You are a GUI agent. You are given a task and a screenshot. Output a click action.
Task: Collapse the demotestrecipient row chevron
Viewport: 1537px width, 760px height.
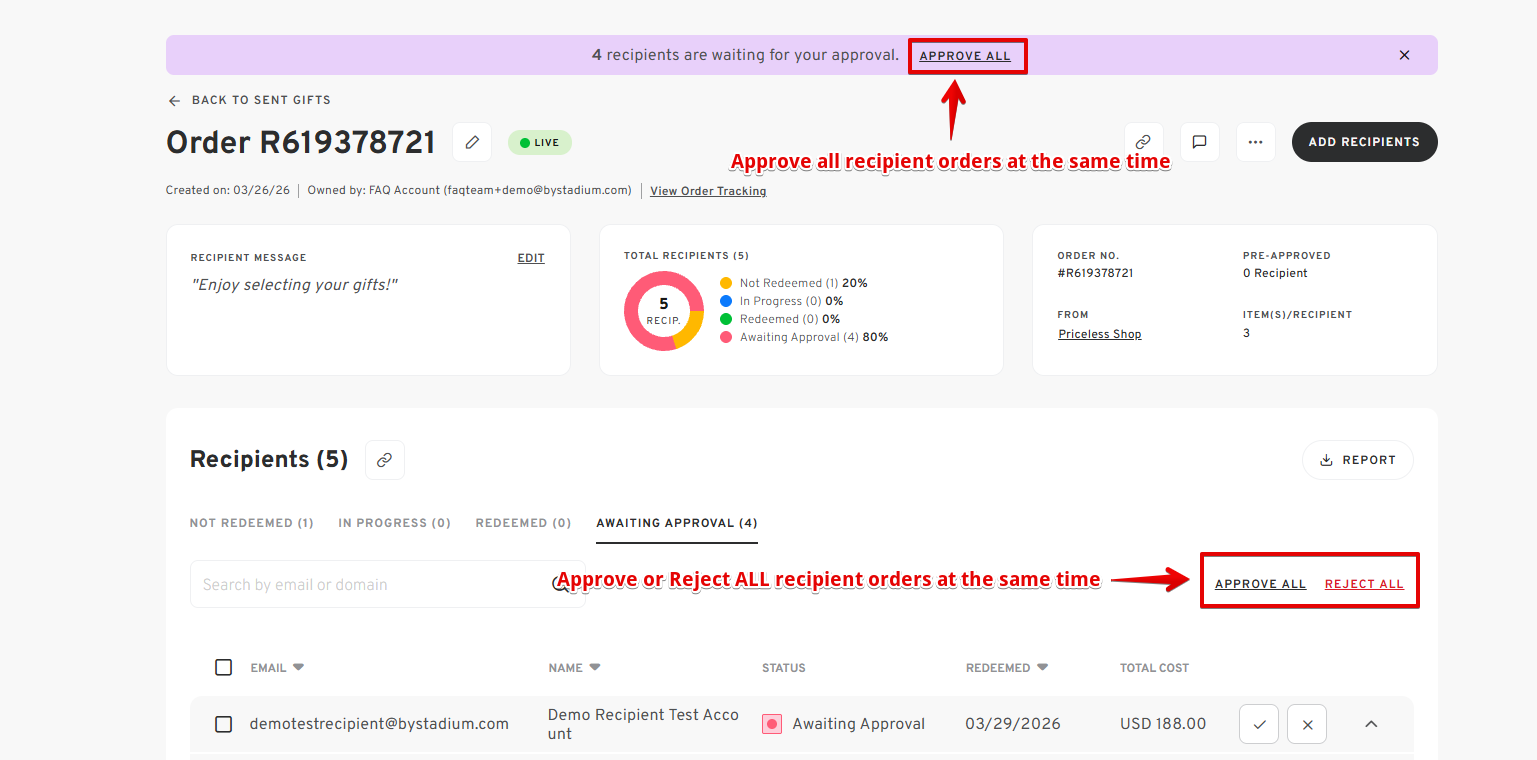[1371, 724]
